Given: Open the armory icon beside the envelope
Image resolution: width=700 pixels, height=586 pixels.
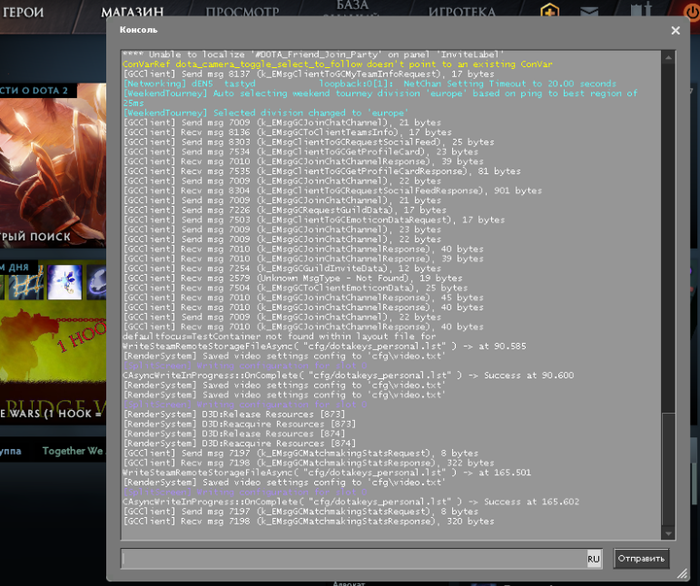Looking at the screenshot, I should (x=641, y=10).
